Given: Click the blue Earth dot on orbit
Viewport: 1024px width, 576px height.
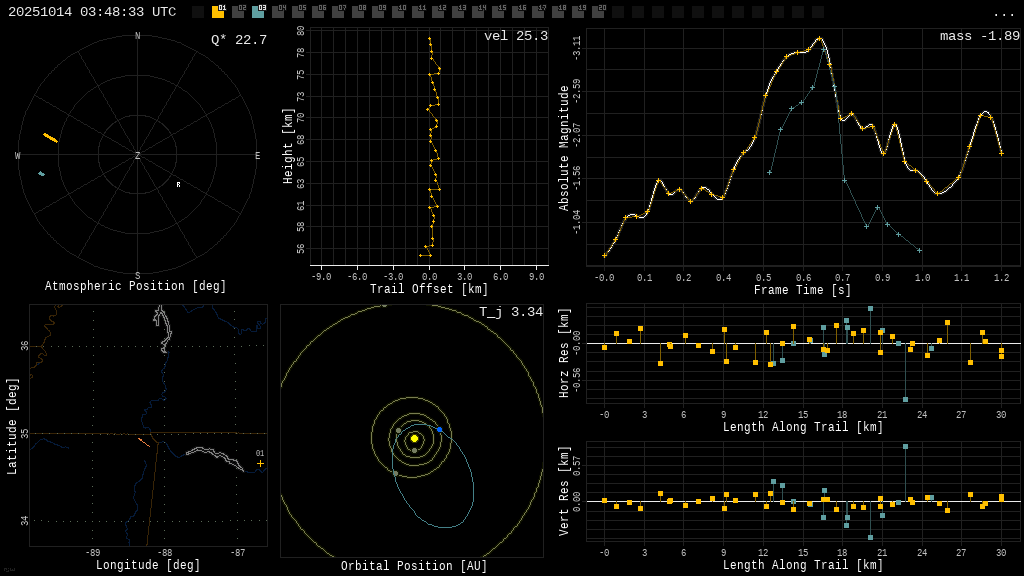Looking at the screenshot, I should pos(439,429).
